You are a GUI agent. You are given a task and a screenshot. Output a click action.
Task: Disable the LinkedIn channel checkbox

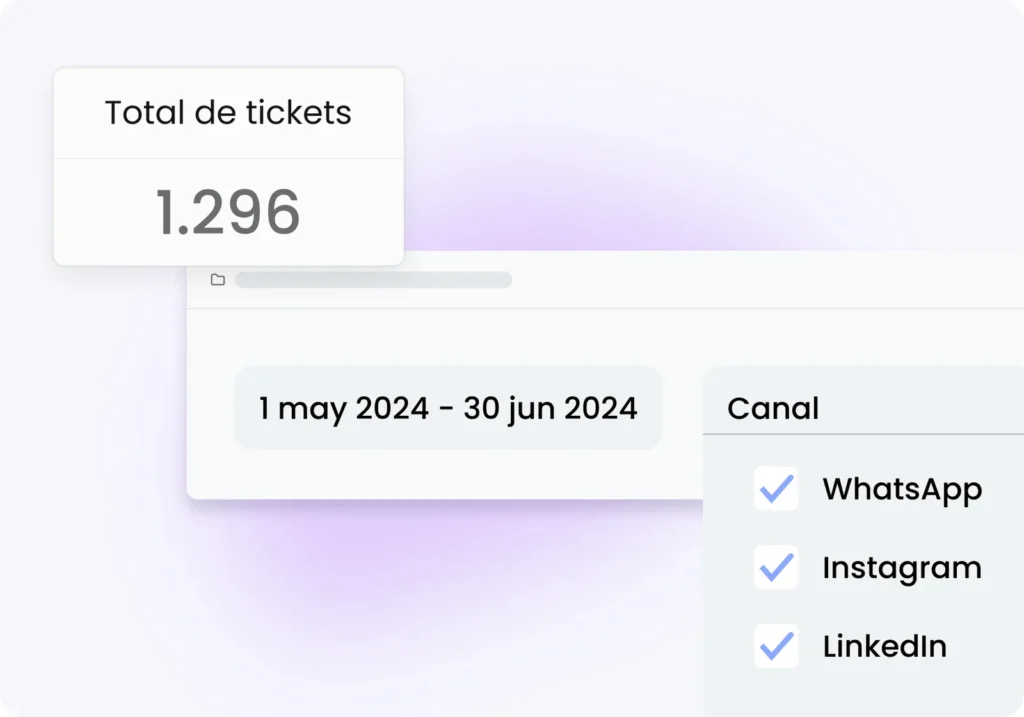coord(776,646)
